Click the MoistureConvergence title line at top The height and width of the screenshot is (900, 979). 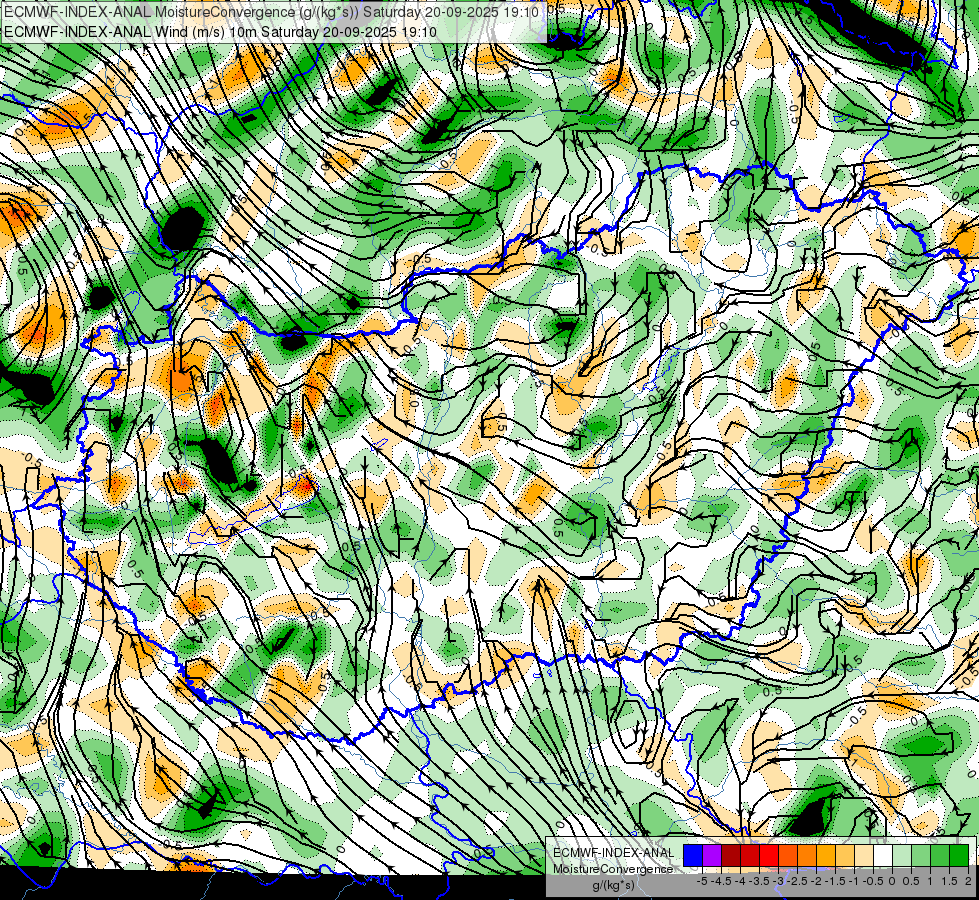270,11
